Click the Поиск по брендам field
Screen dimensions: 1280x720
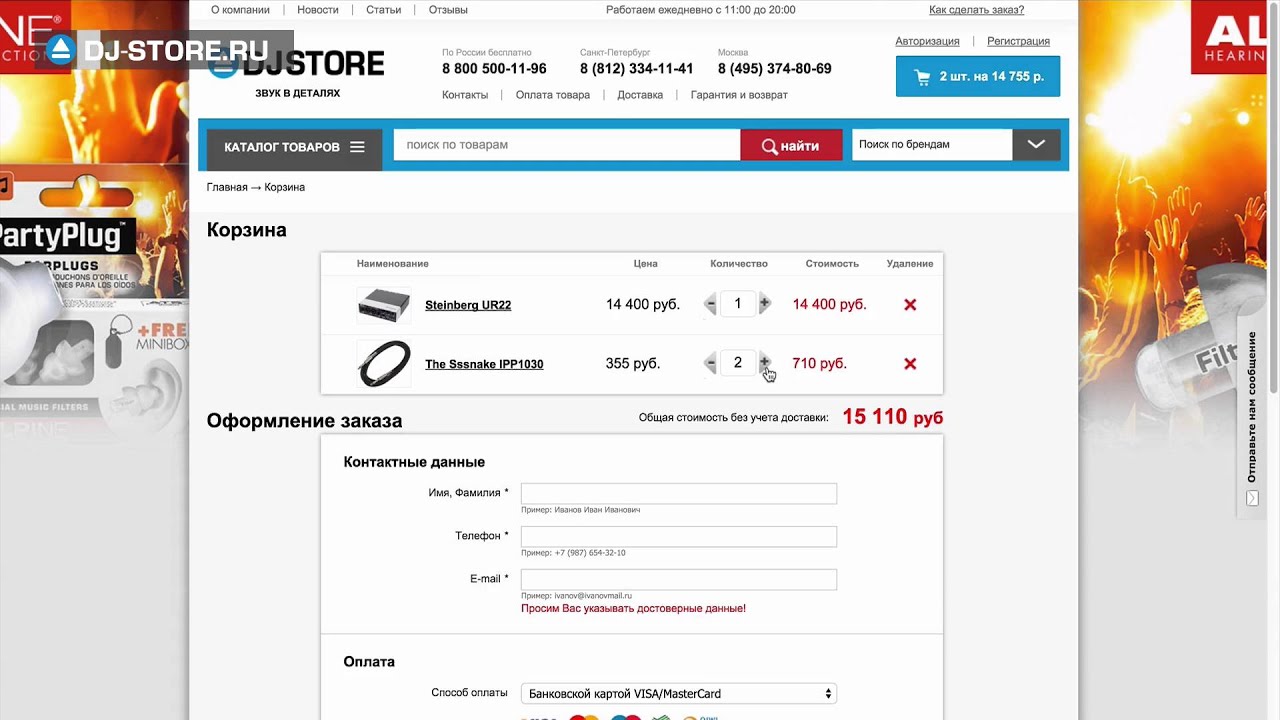point(932,144)
